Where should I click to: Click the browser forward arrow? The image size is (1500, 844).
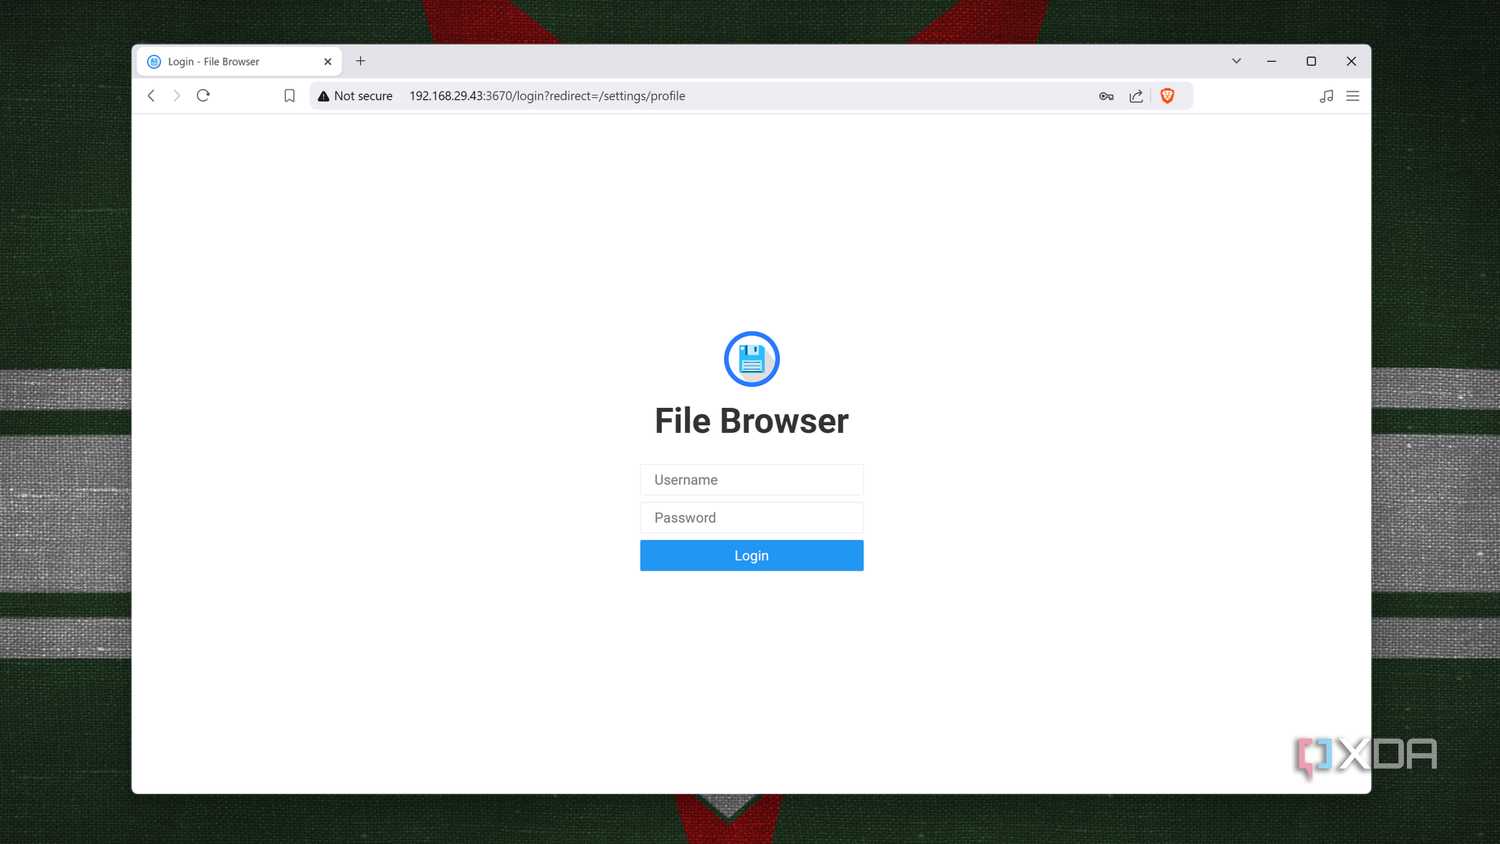(177, 96)
